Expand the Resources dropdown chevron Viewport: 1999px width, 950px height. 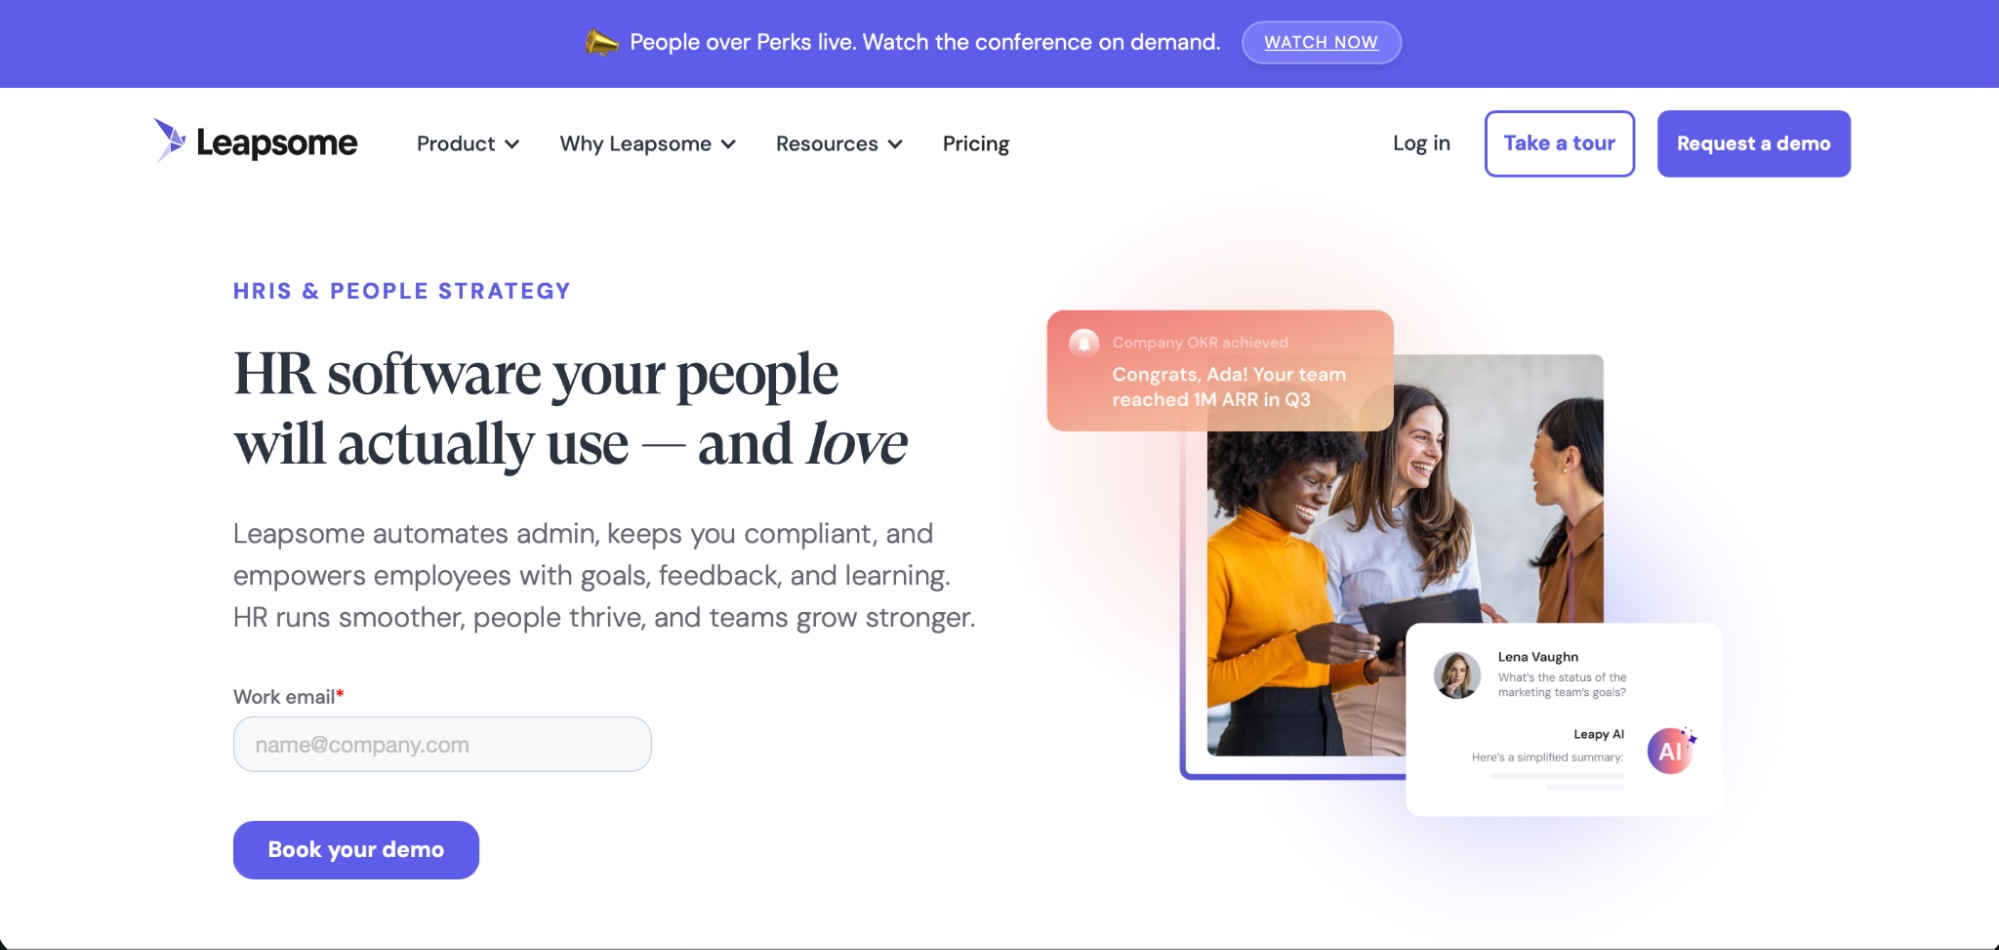895,144
